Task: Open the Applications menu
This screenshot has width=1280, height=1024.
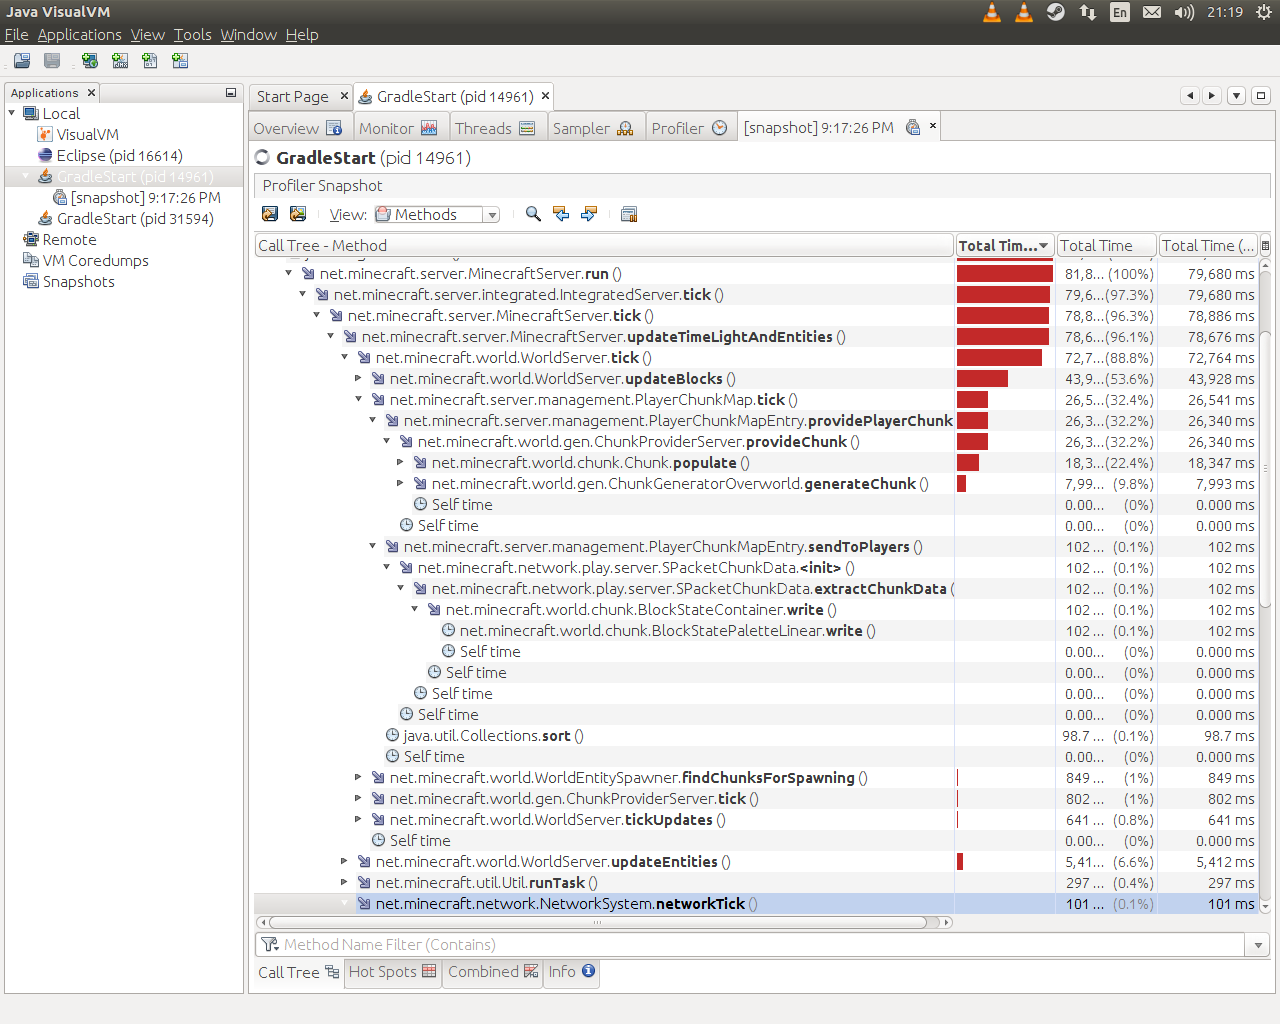Action: pos(79,35)
